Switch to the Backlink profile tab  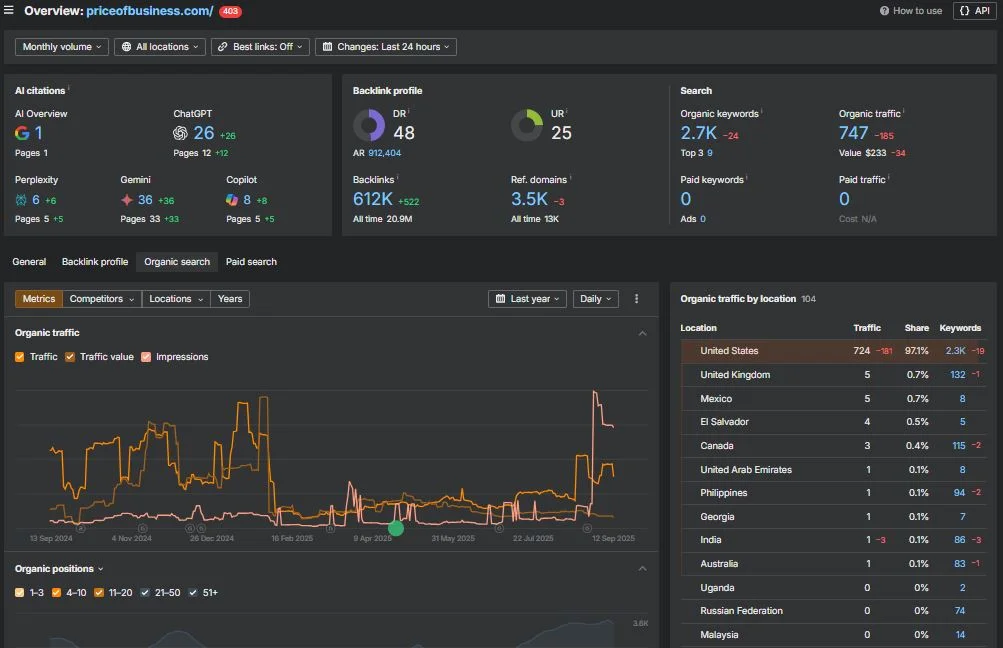pyautogui.click(x=95, y=262)
